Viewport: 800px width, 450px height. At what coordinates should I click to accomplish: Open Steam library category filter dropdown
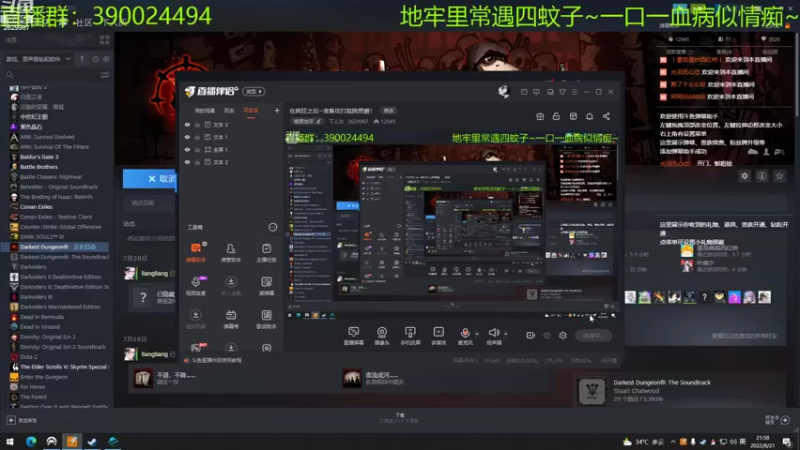(x=38, y=59)
